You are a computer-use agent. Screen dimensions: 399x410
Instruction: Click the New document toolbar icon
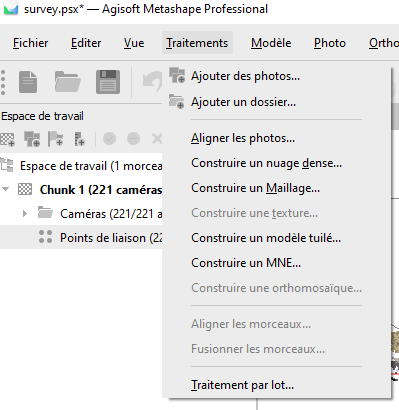(x=28, y=82)
